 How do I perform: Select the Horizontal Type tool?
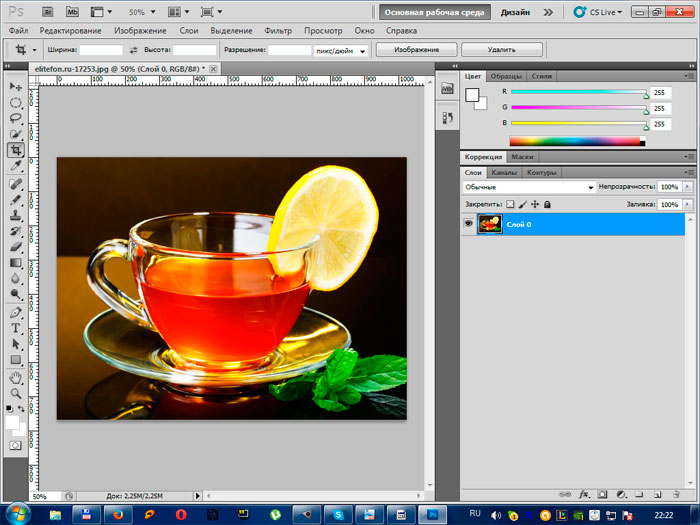[x=16, y=328]
